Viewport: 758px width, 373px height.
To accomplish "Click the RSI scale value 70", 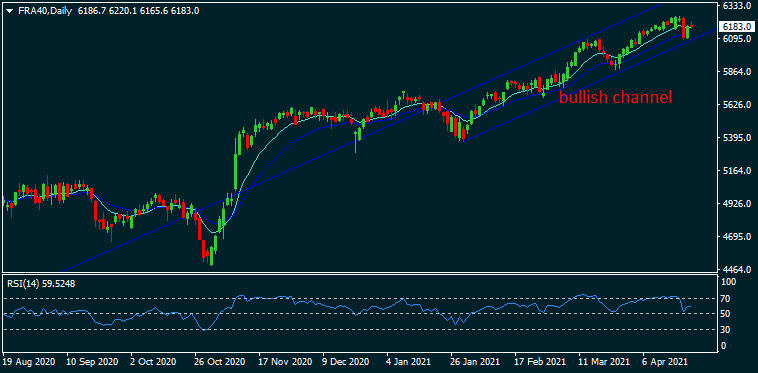I will click(725, 299).
